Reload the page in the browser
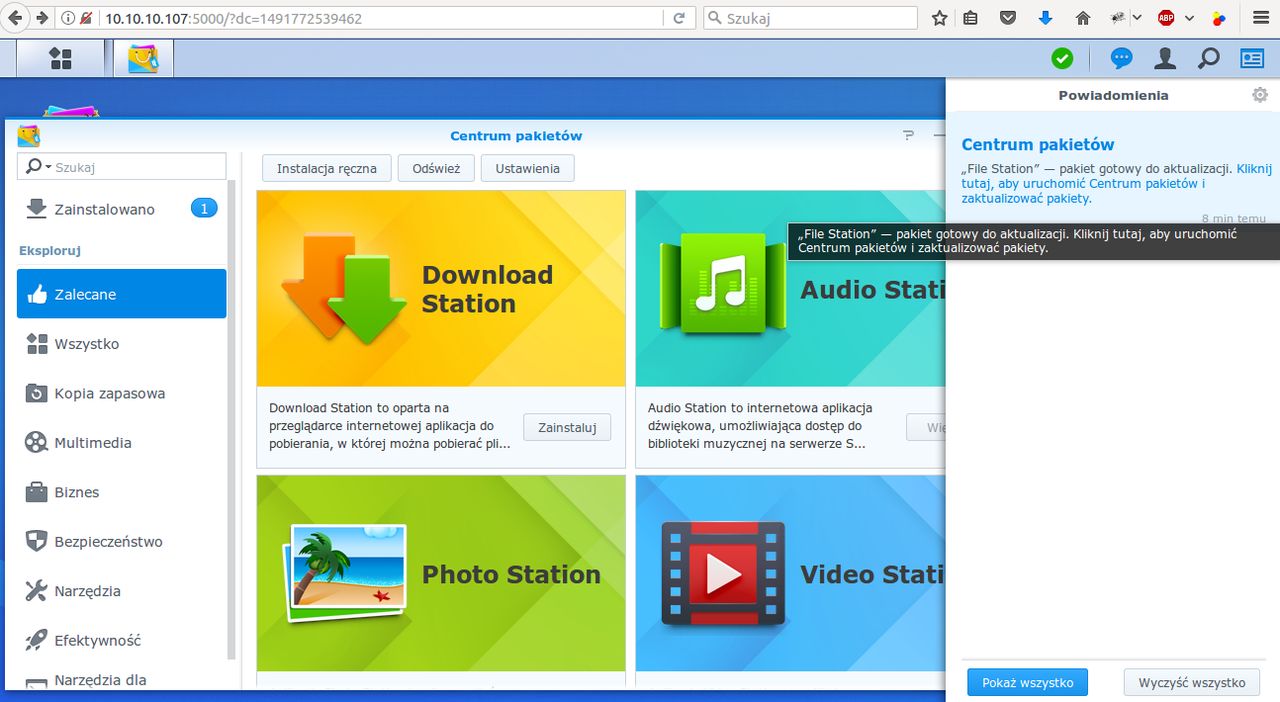The width and height of the screenshot is (1280, 702). (679, 18)
